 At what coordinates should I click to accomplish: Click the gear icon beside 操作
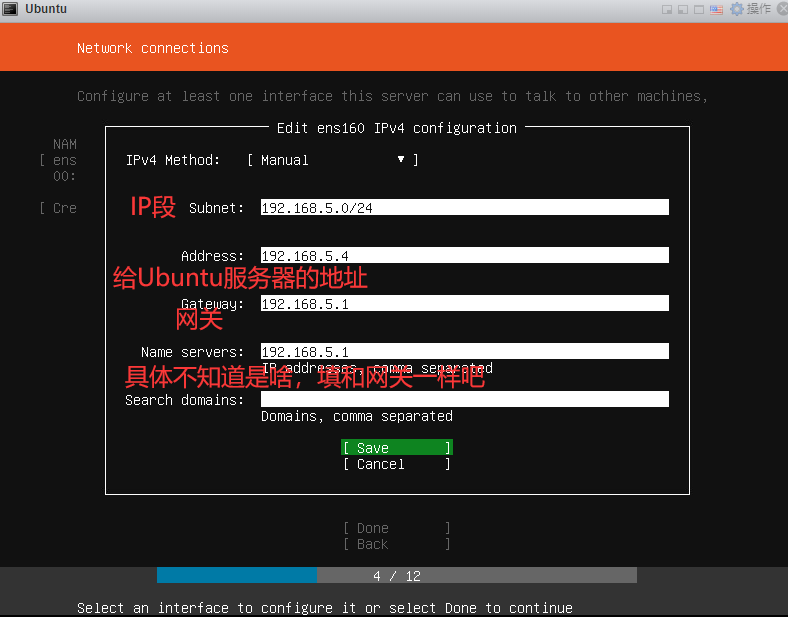click(737, 9)
